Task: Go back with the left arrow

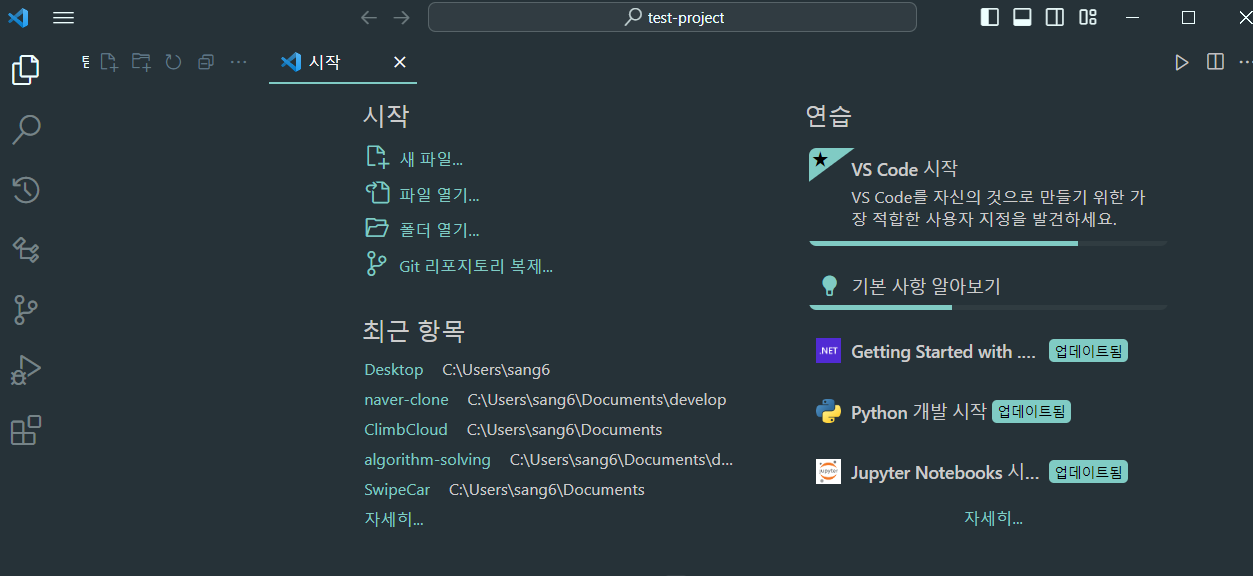Action: coord(369,18)
